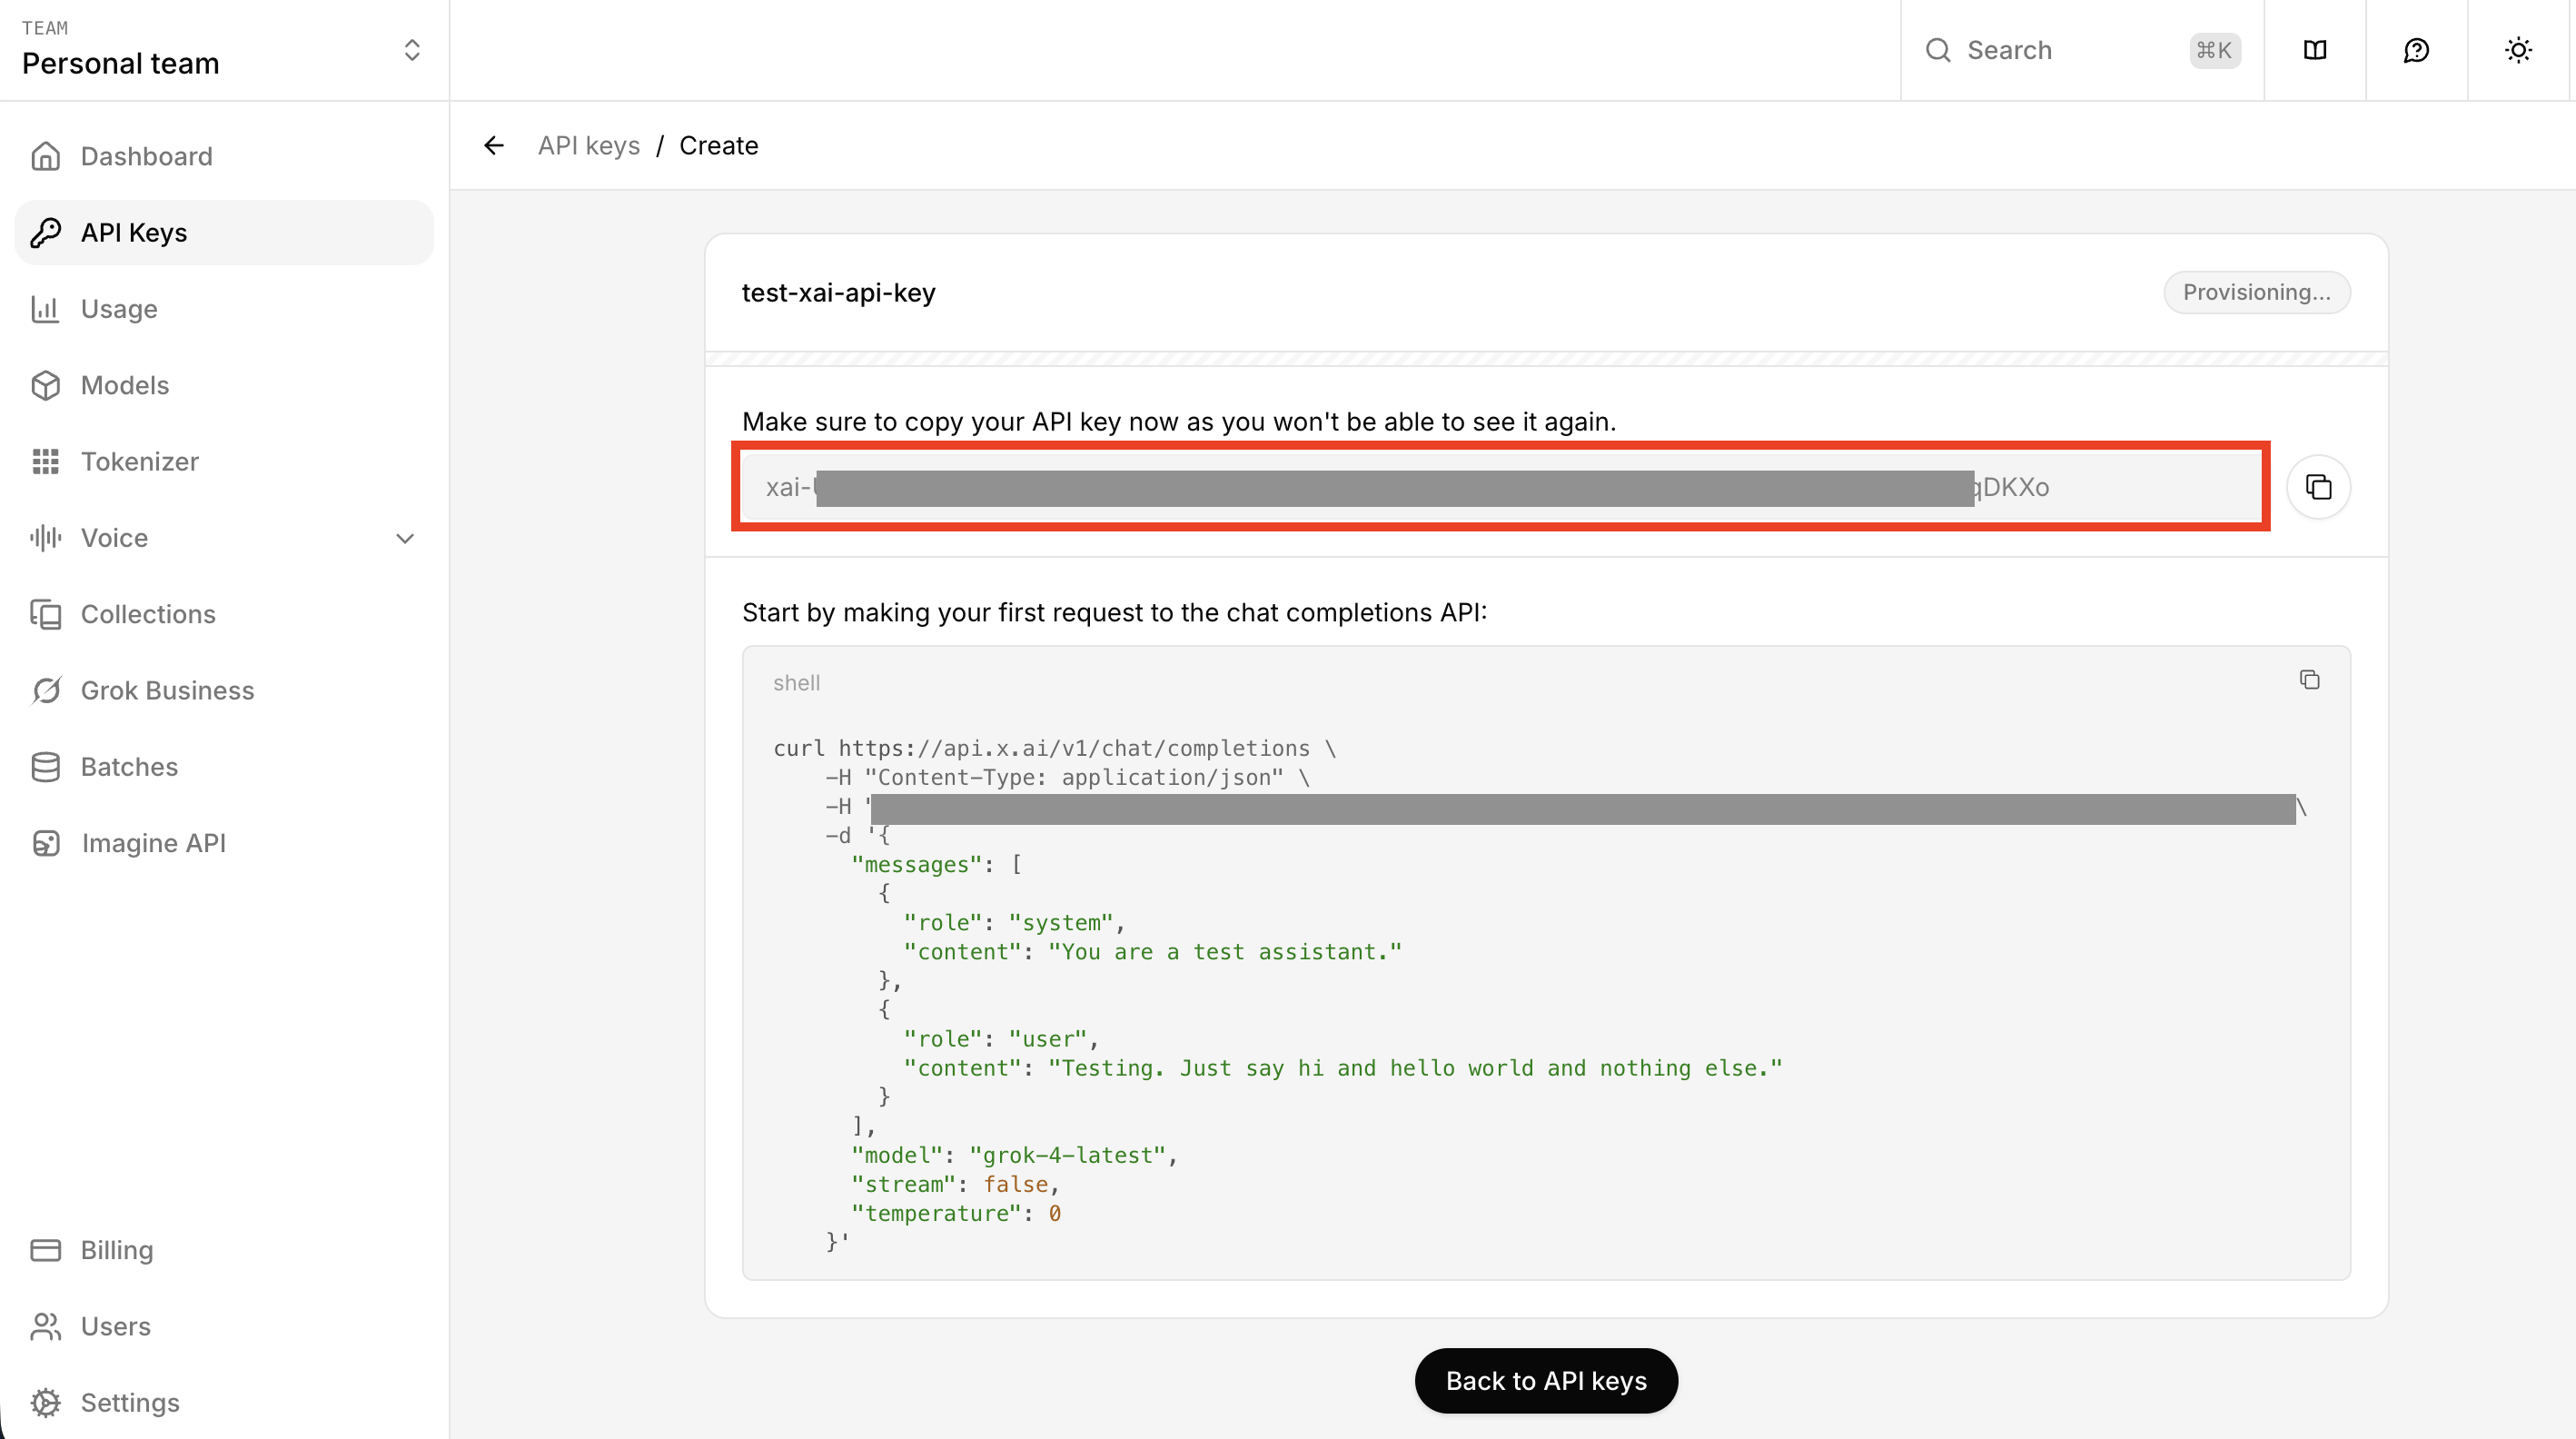Click the generated API key text field
The width and height of the screenshot is (2576, 1439).
point(1500,487)
